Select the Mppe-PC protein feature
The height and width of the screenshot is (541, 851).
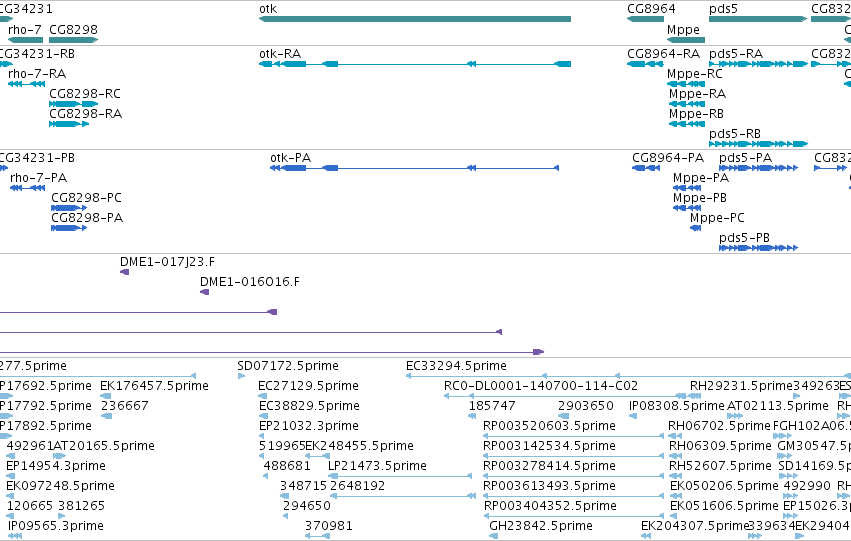(696, 228)
